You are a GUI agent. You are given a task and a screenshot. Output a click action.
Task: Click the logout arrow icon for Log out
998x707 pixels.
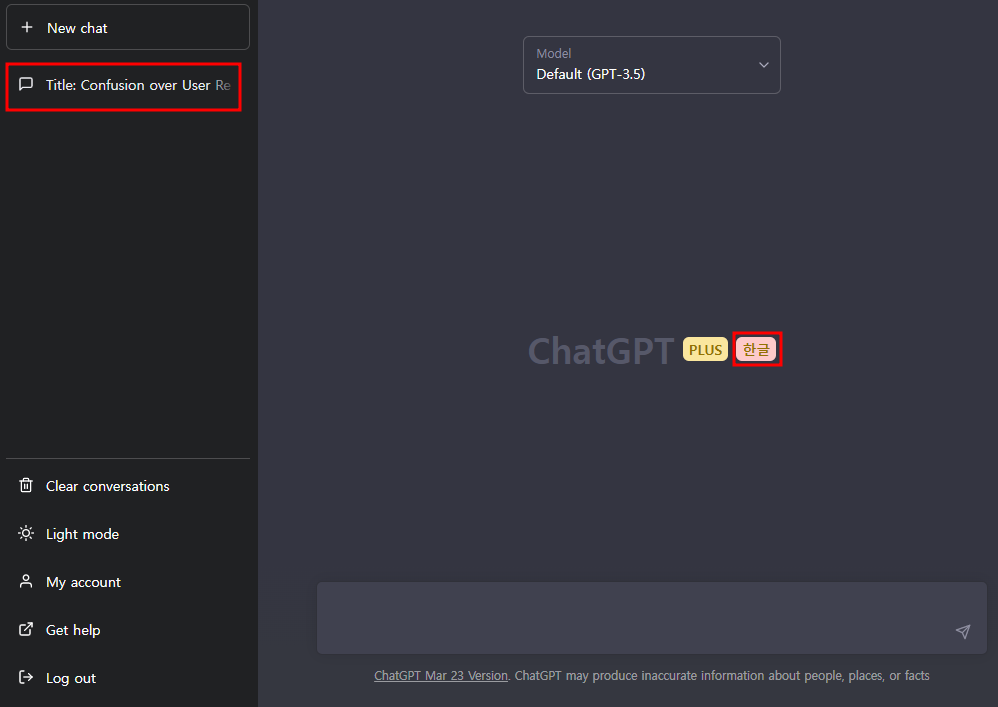tap(26, 678)
